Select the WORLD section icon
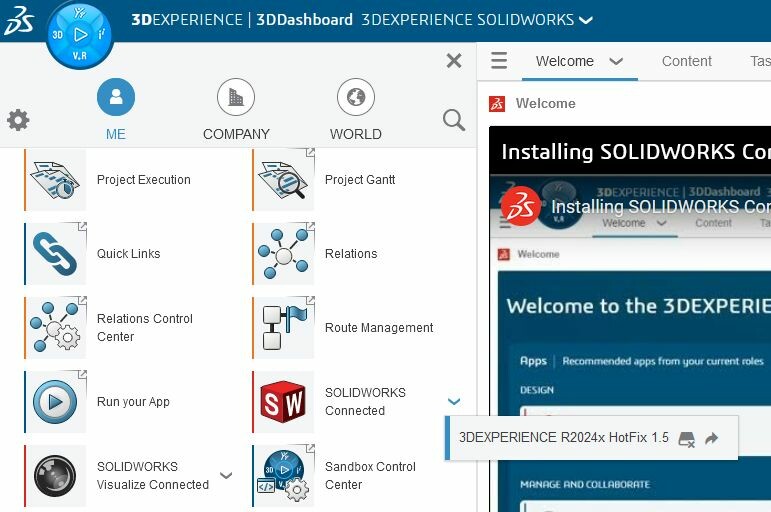Viewport: 771px width, 512px height. [356, 97]
